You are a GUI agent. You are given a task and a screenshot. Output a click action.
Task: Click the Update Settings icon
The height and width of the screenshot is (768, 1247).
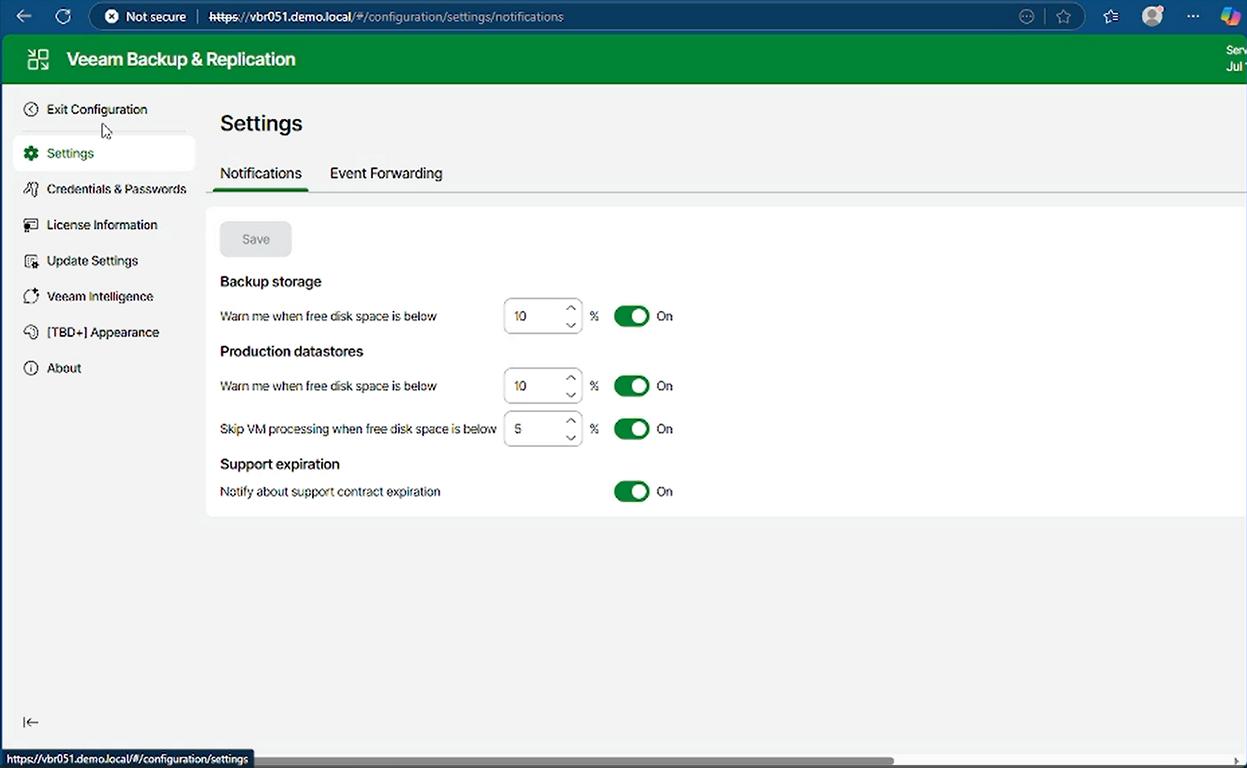[31, 261]
